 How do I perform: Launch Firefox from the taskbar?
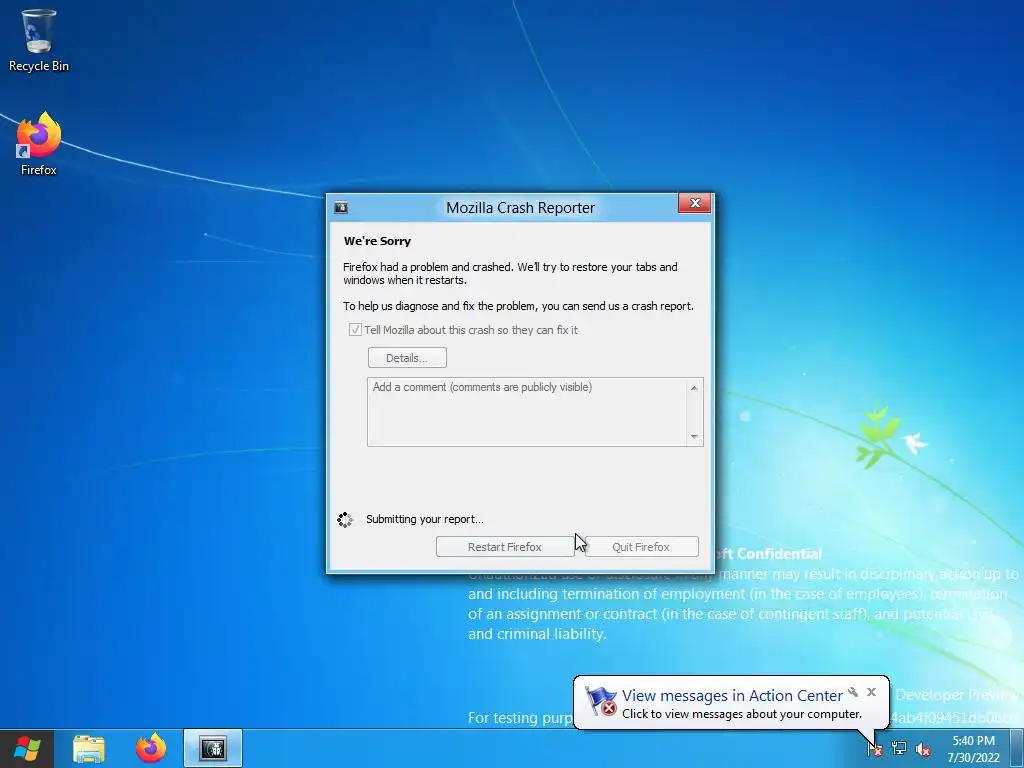coord(151,748)
